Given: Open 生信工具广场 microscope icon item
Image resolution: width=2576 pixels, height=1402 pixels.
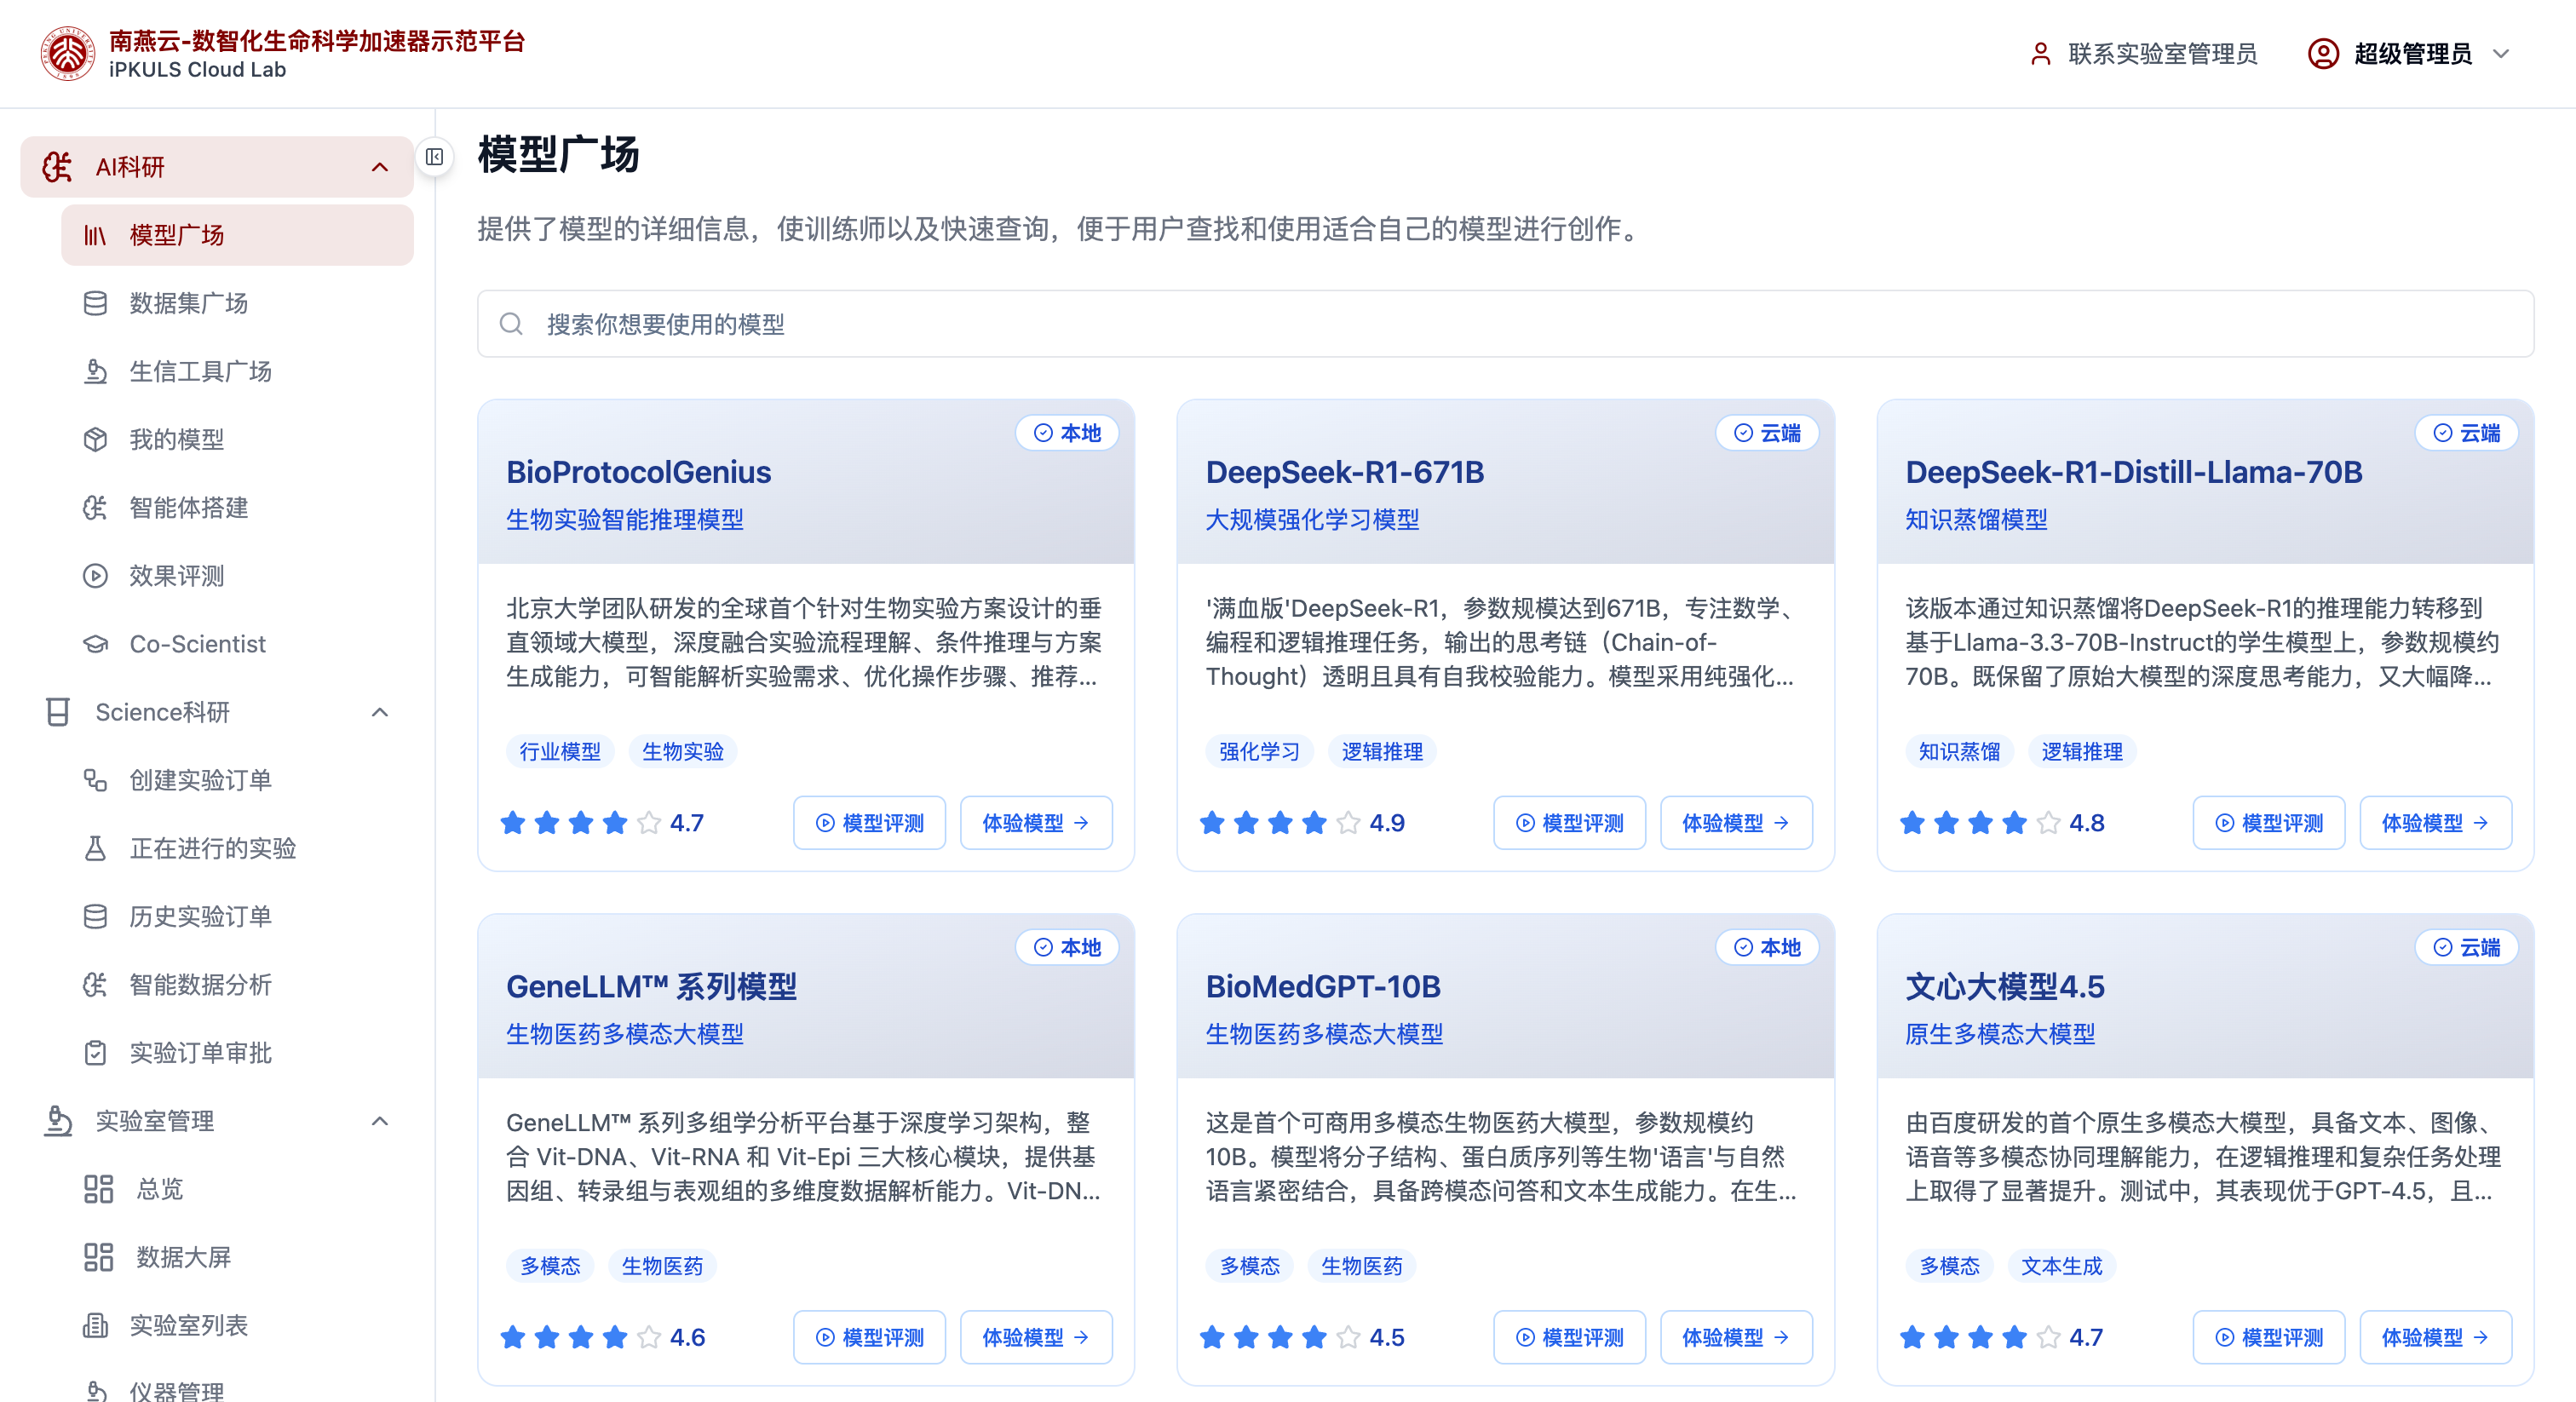Looking at the screenshot, I should coord(95,371).
